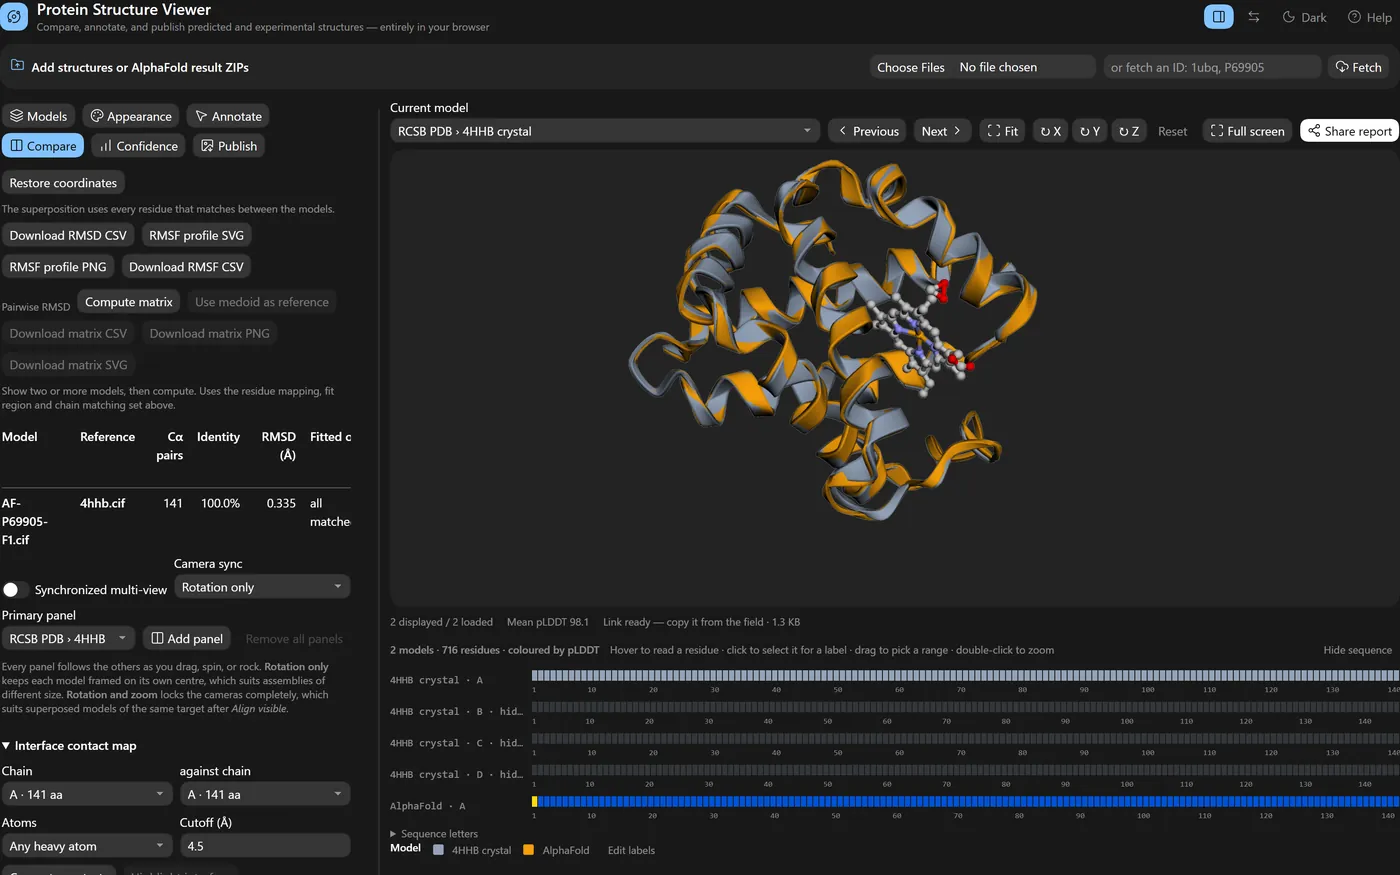Open Help from the question mark icon
This screenshot has height=875, width=1400.
1369,17
